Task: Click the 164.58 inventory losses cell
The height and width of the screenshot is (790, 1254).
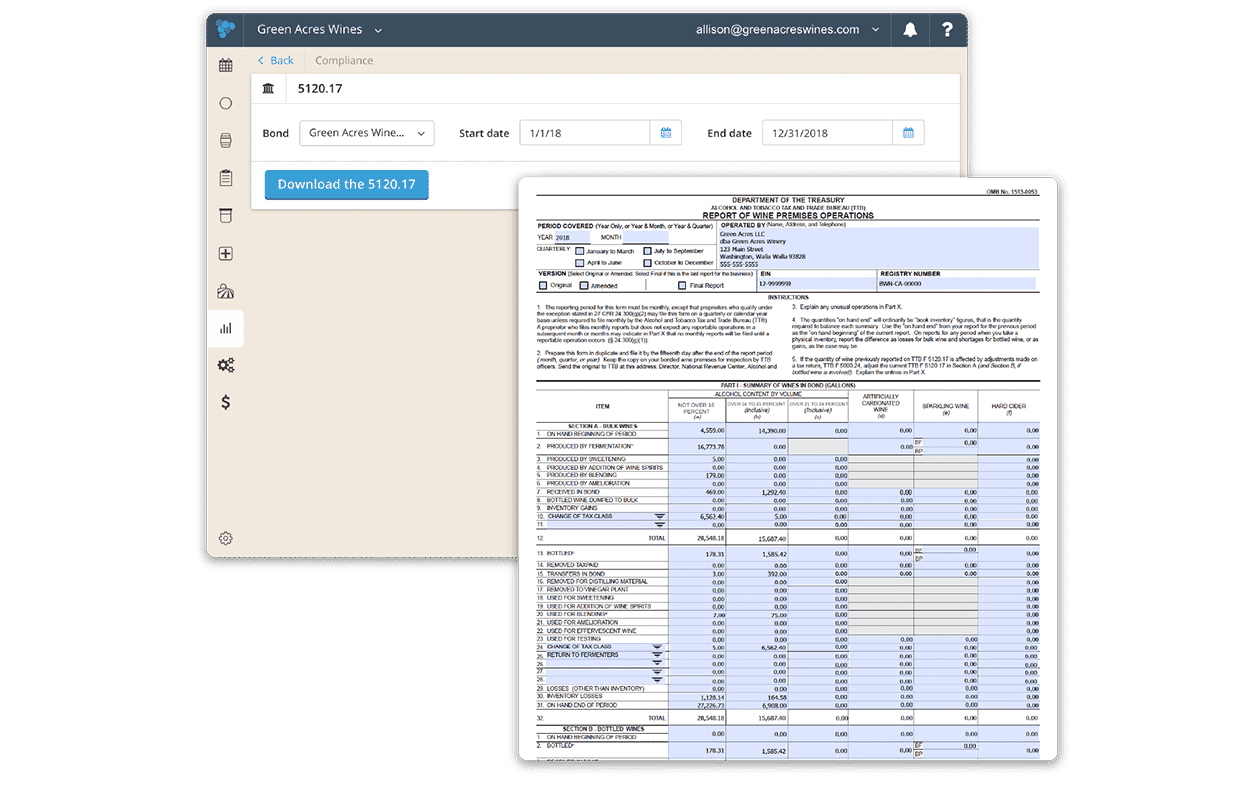Action: pyautogui.click(x=757, y=697)
